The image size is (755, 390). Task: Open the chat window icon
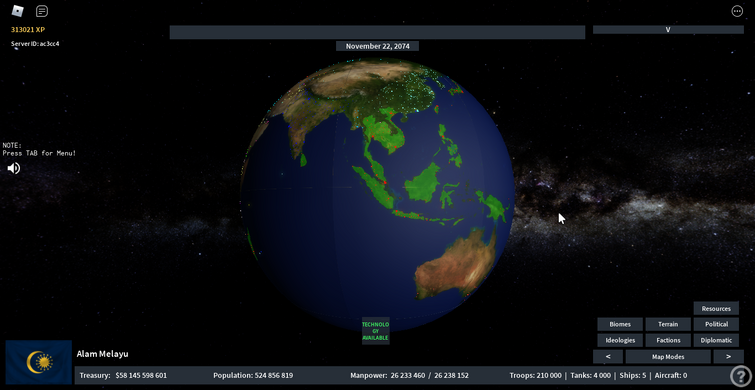click(x=42, y=11)
